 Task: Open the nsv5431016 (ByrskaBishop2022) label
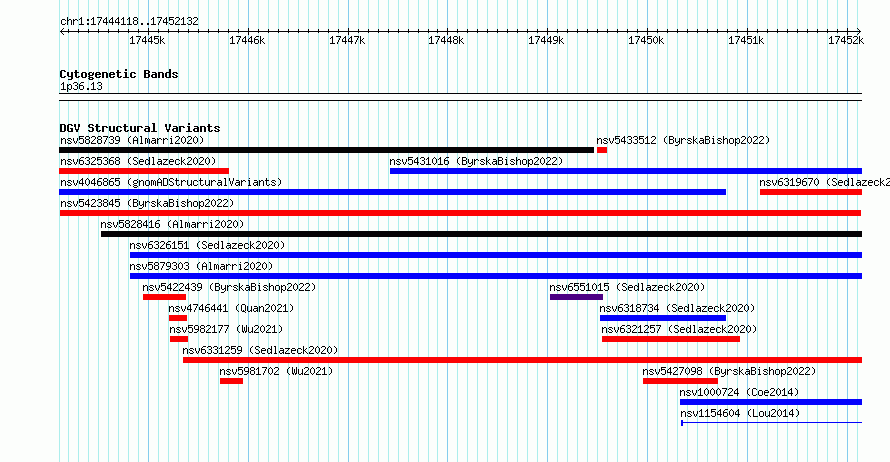(x=476, y=161)
